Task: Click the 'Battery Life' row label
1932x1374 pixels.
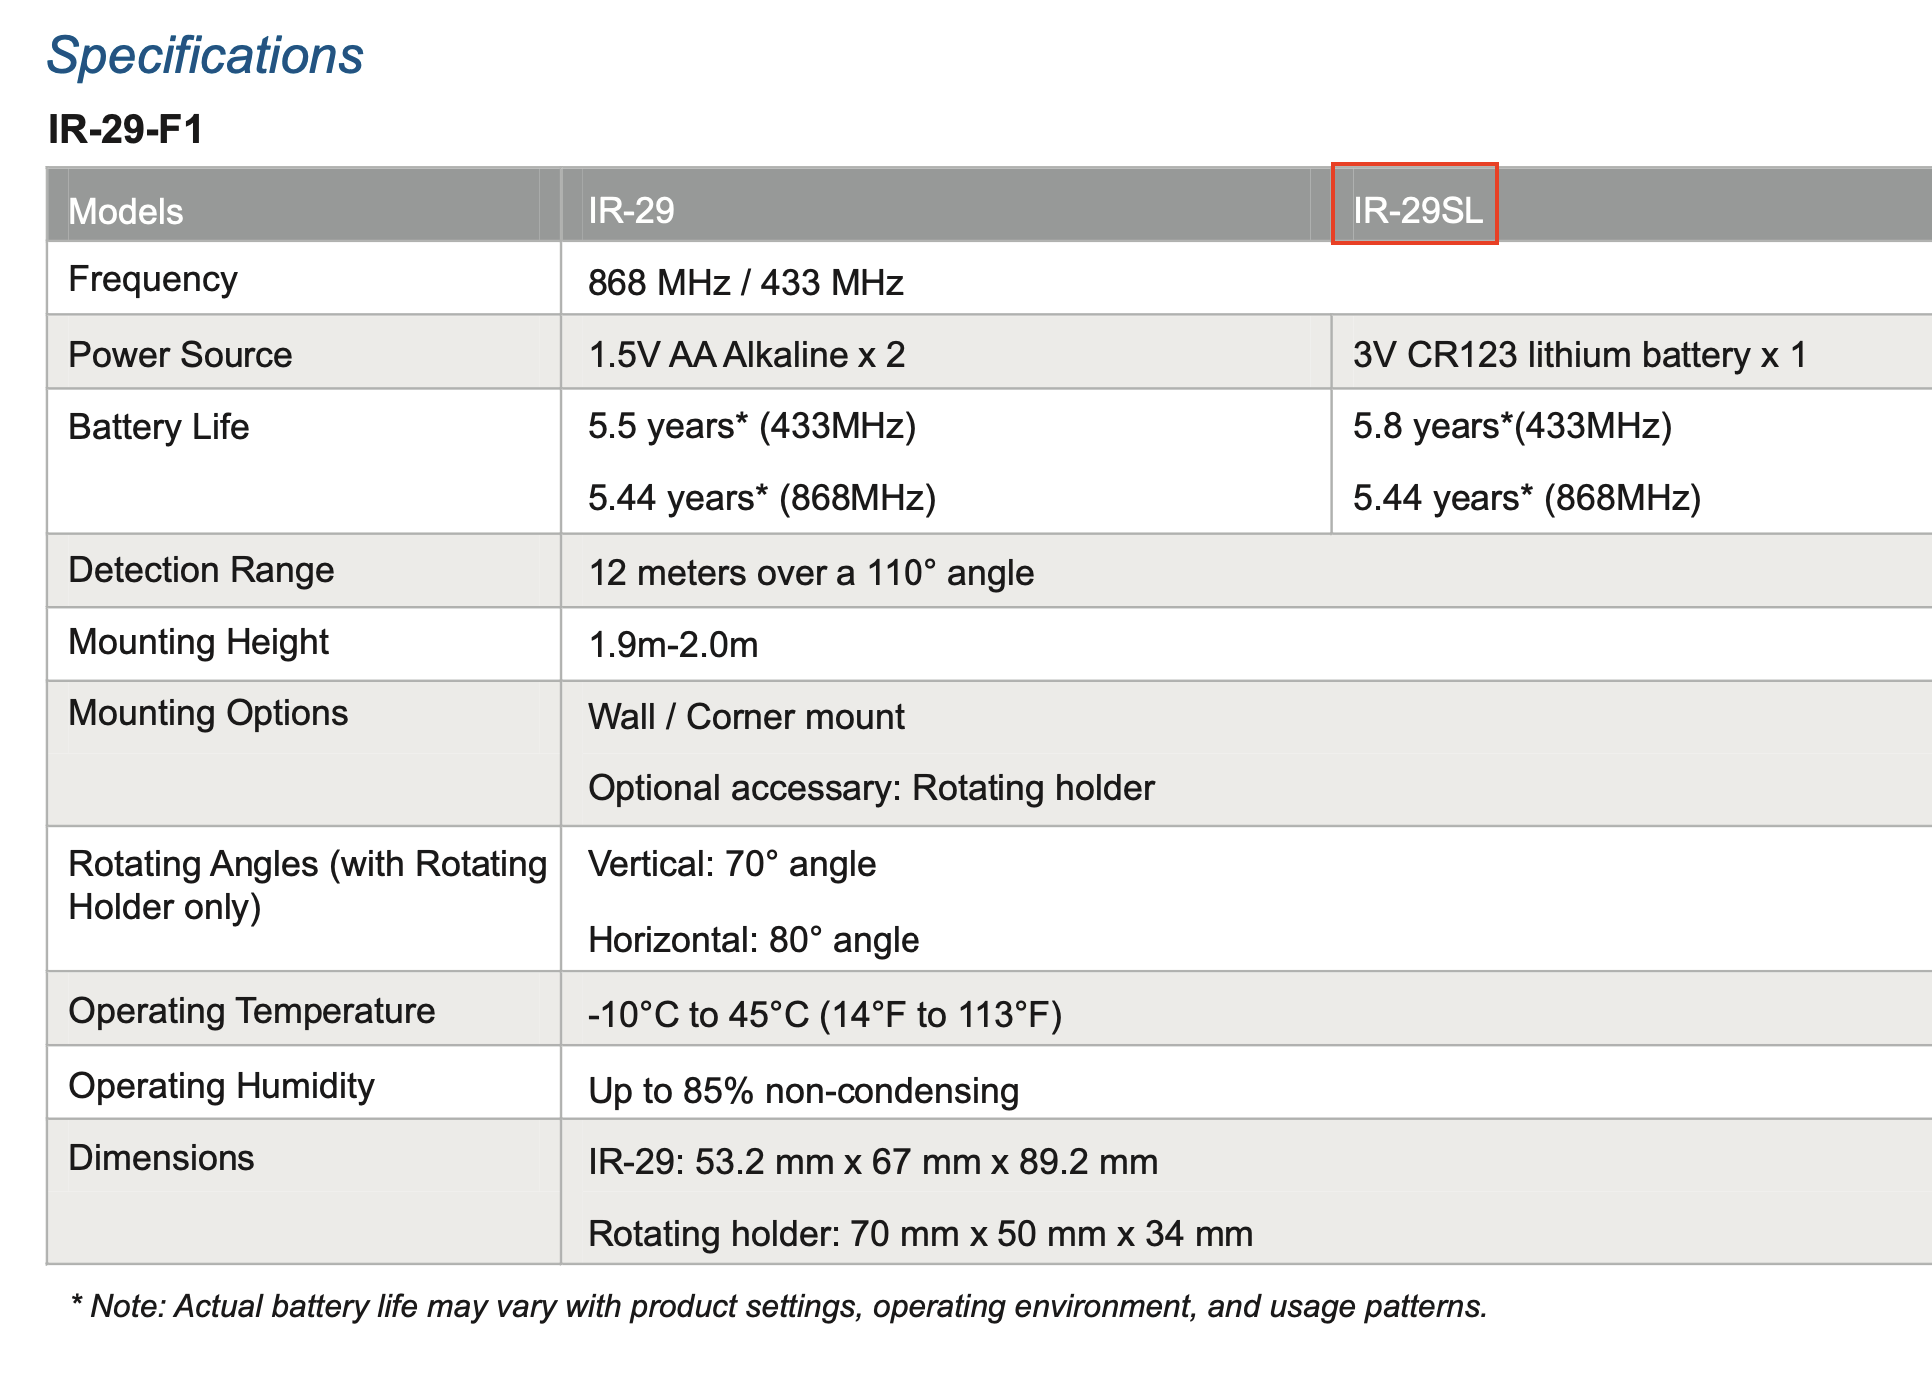Action: click(159, 427)
